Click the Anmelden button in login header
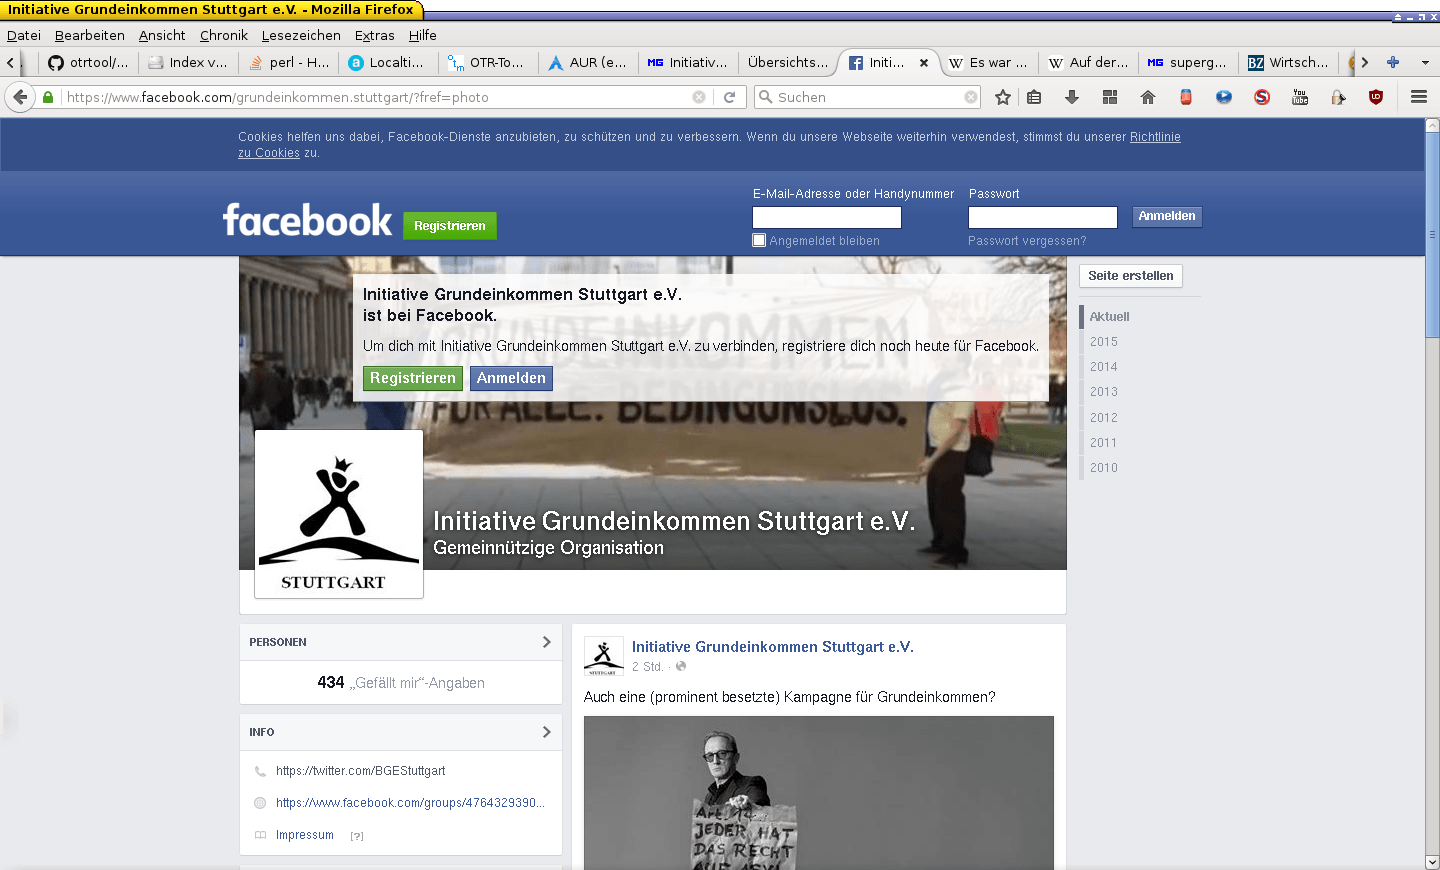This screenshot has width=1440, height=870. point(1167,216)
